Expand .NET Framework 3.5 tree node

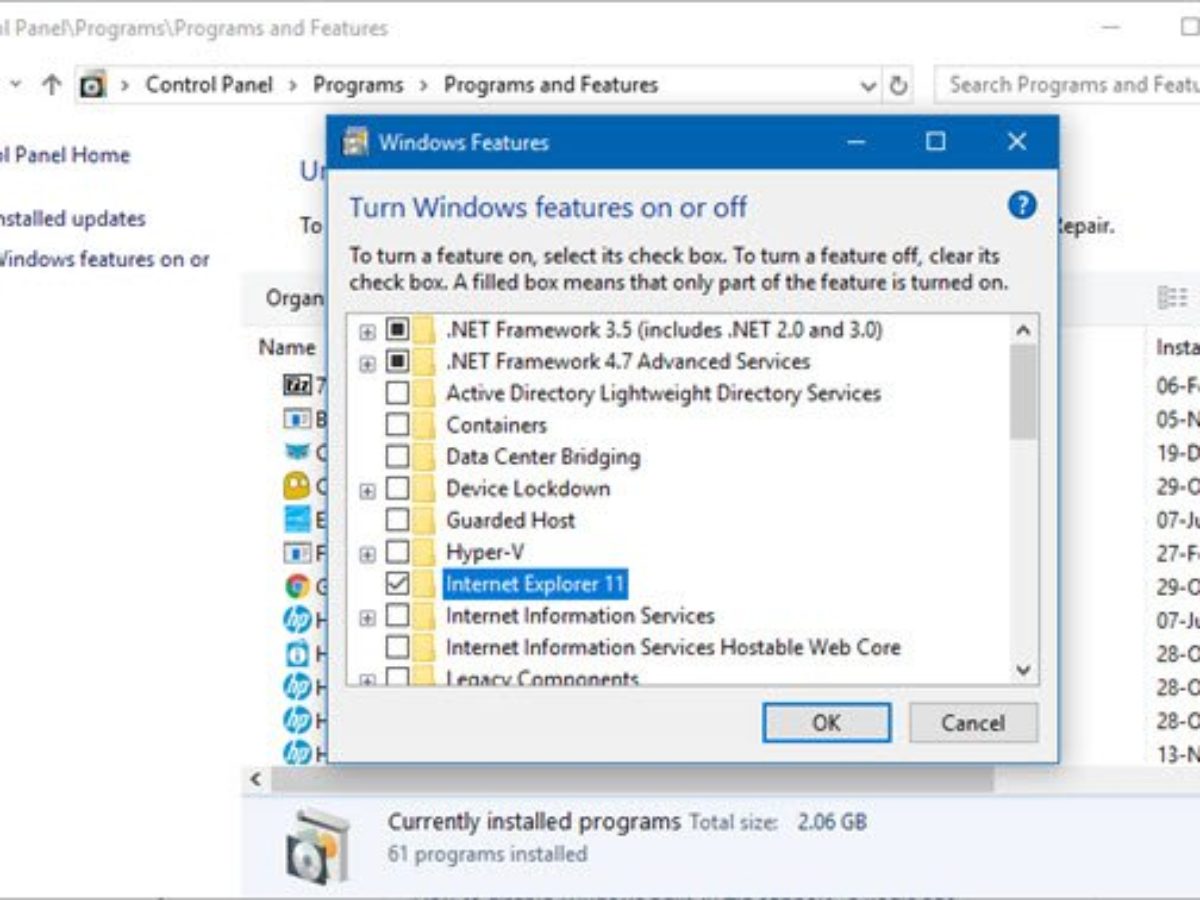coord(367,330)
